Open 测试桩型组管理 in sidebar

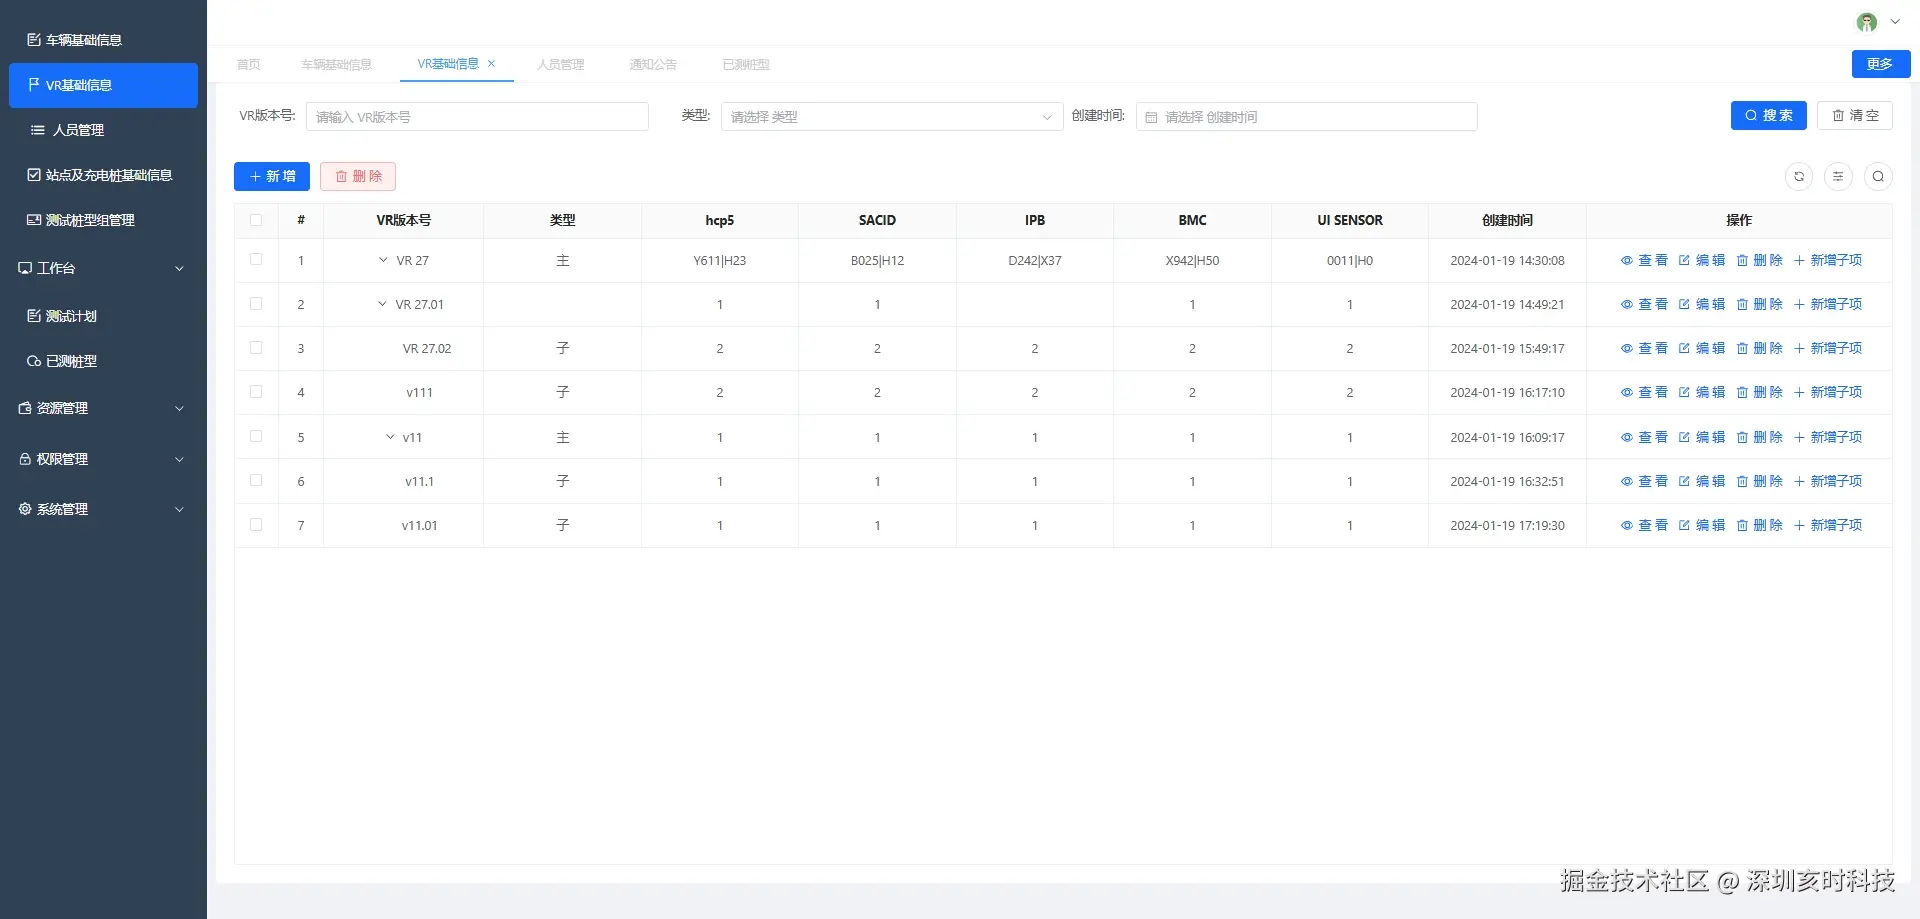103,220
